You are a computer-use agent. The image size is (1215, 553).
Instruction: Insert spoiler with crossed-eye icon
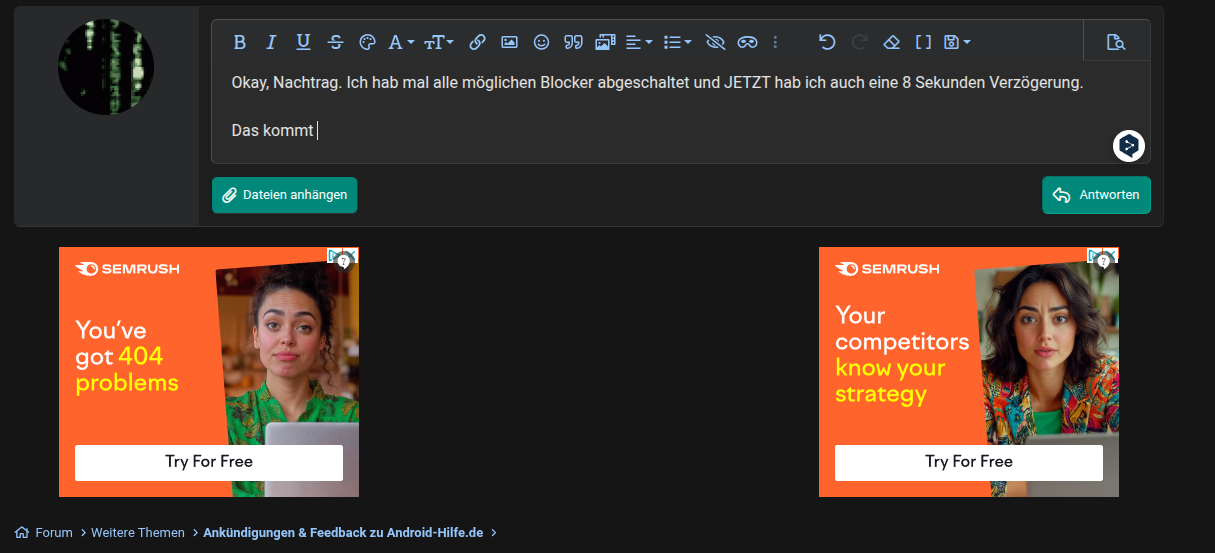click(714, 42)
